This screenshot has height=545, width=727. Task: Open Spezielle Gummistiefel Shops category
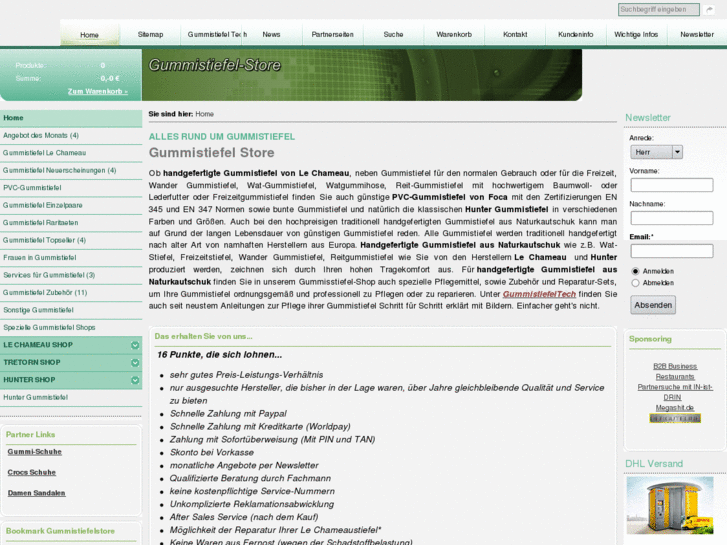[x=71, y=328]
